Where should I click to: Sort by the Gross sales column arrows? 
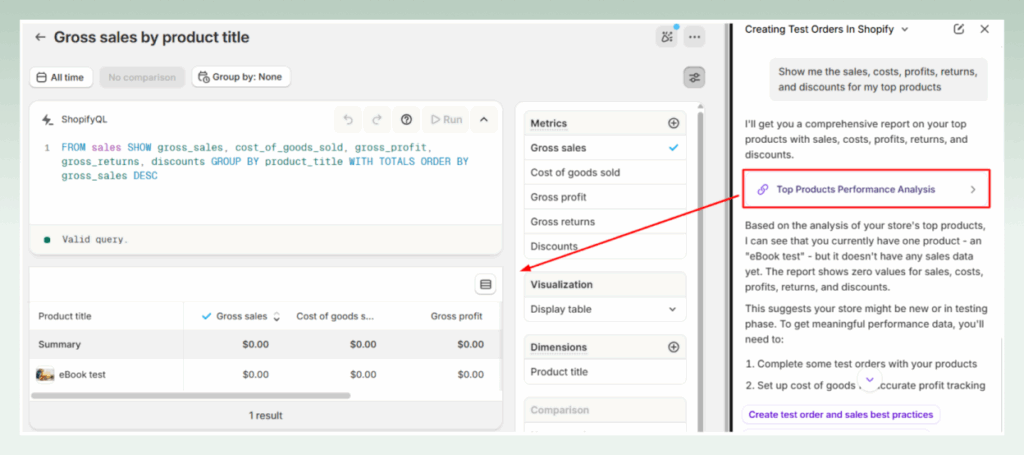coord(276,317)
